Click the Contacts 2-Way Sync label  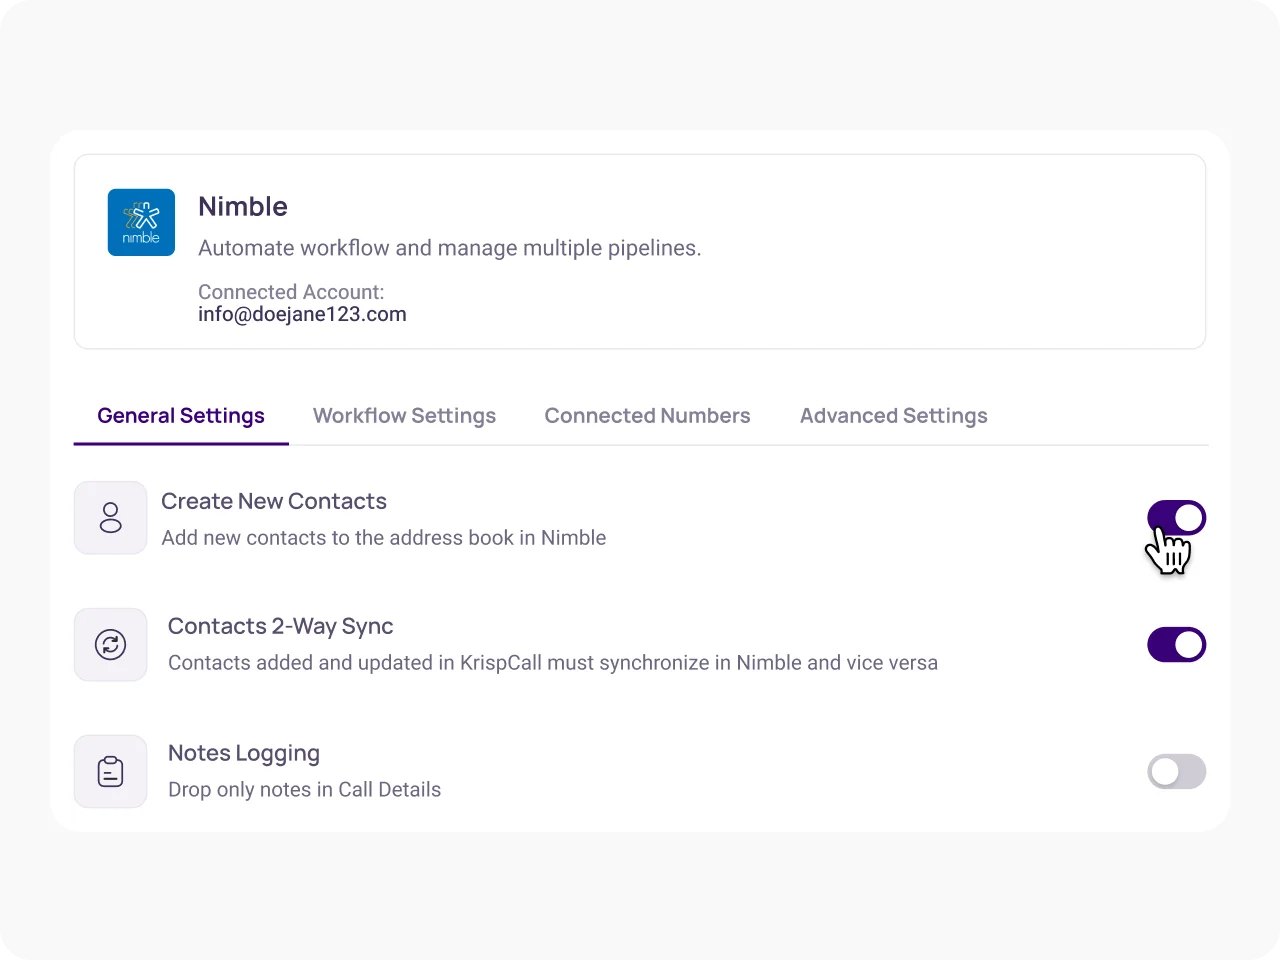click(x=281, y=626)
